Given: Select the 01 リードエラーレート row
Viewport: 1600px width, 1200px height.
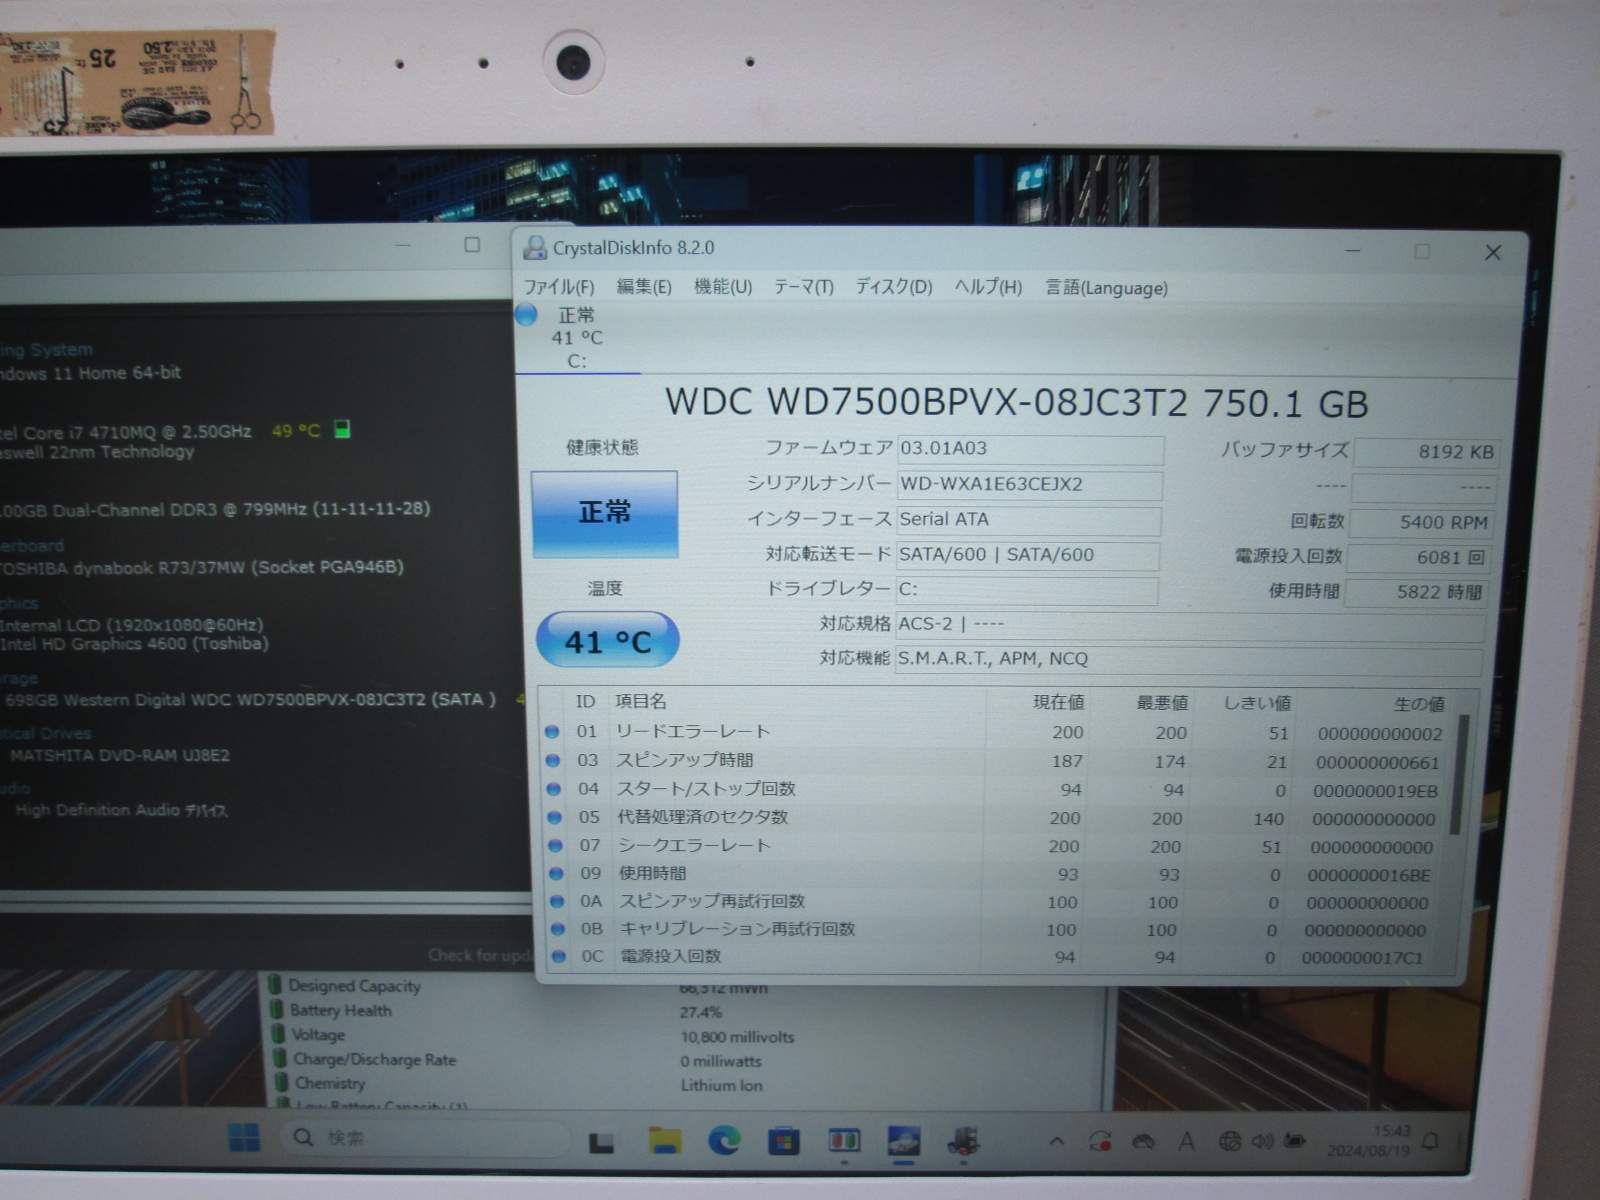Looking at the screenshot, I should click(996, 733).
